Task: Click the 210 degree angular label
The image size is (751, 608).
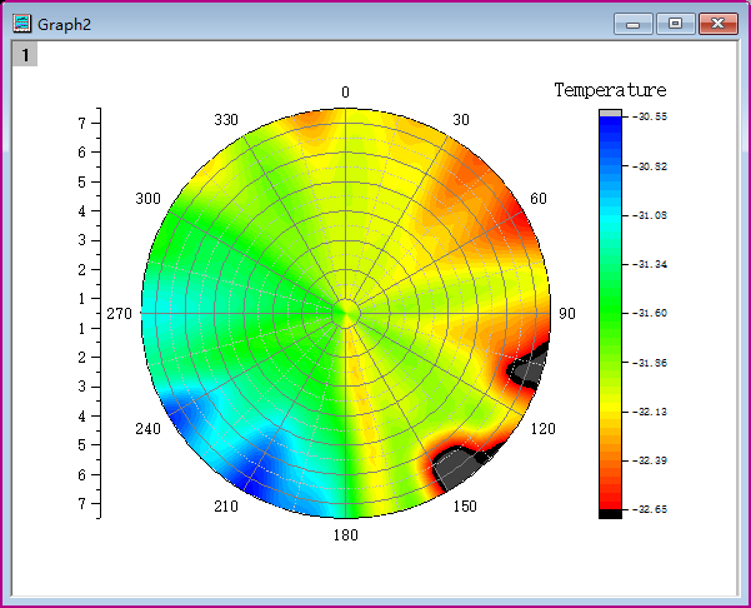Action: pyautogui.click(x=226, y=506)
